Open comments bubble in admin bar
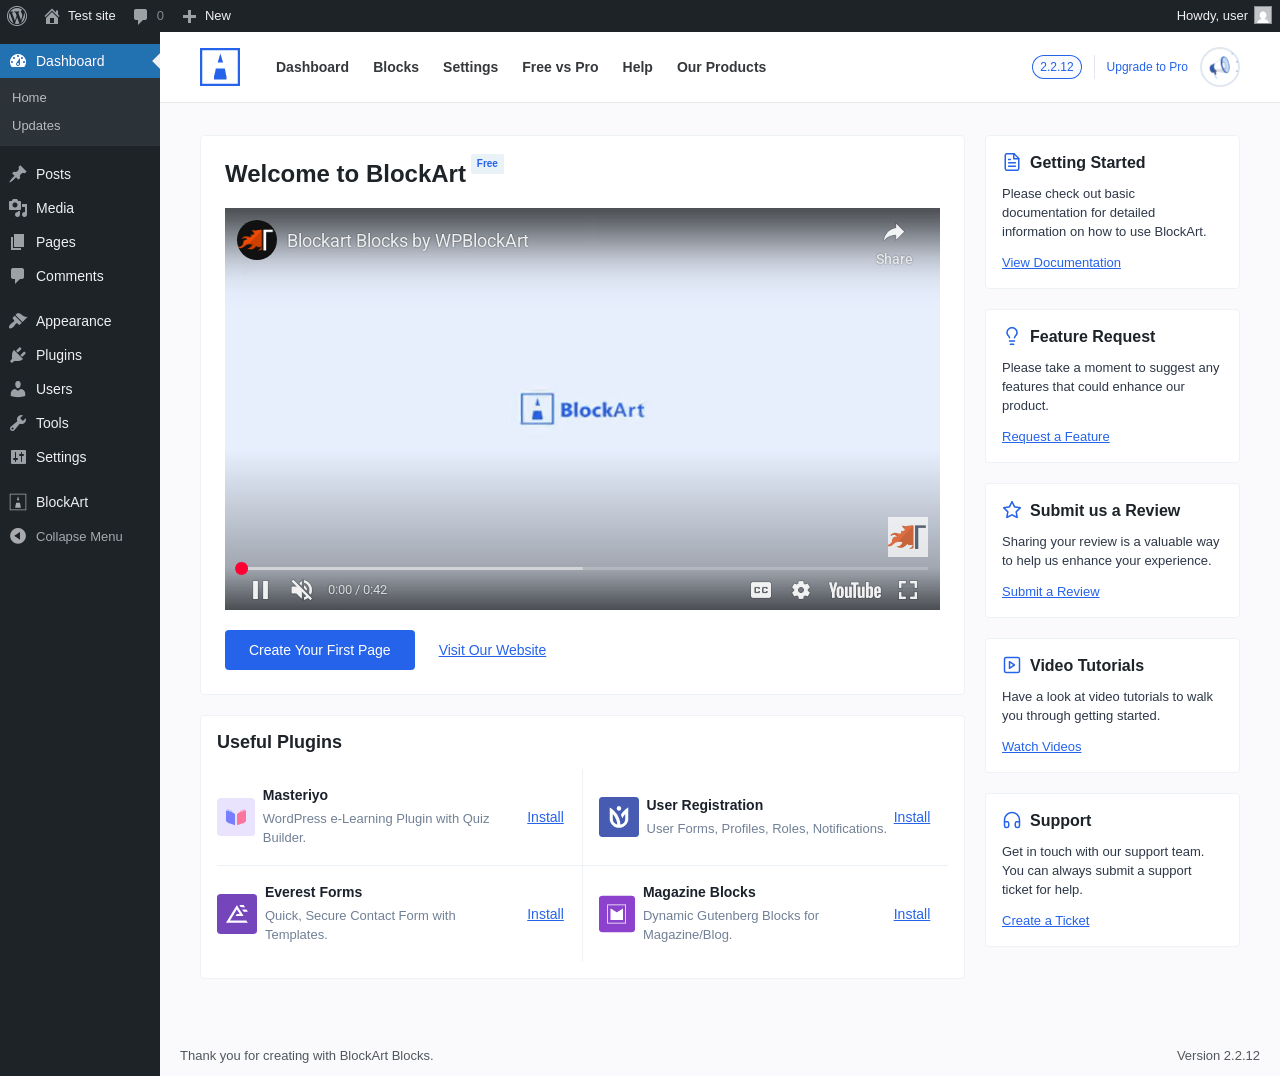The height and width of the screenshot is (1076, 1280). [148, 16]
